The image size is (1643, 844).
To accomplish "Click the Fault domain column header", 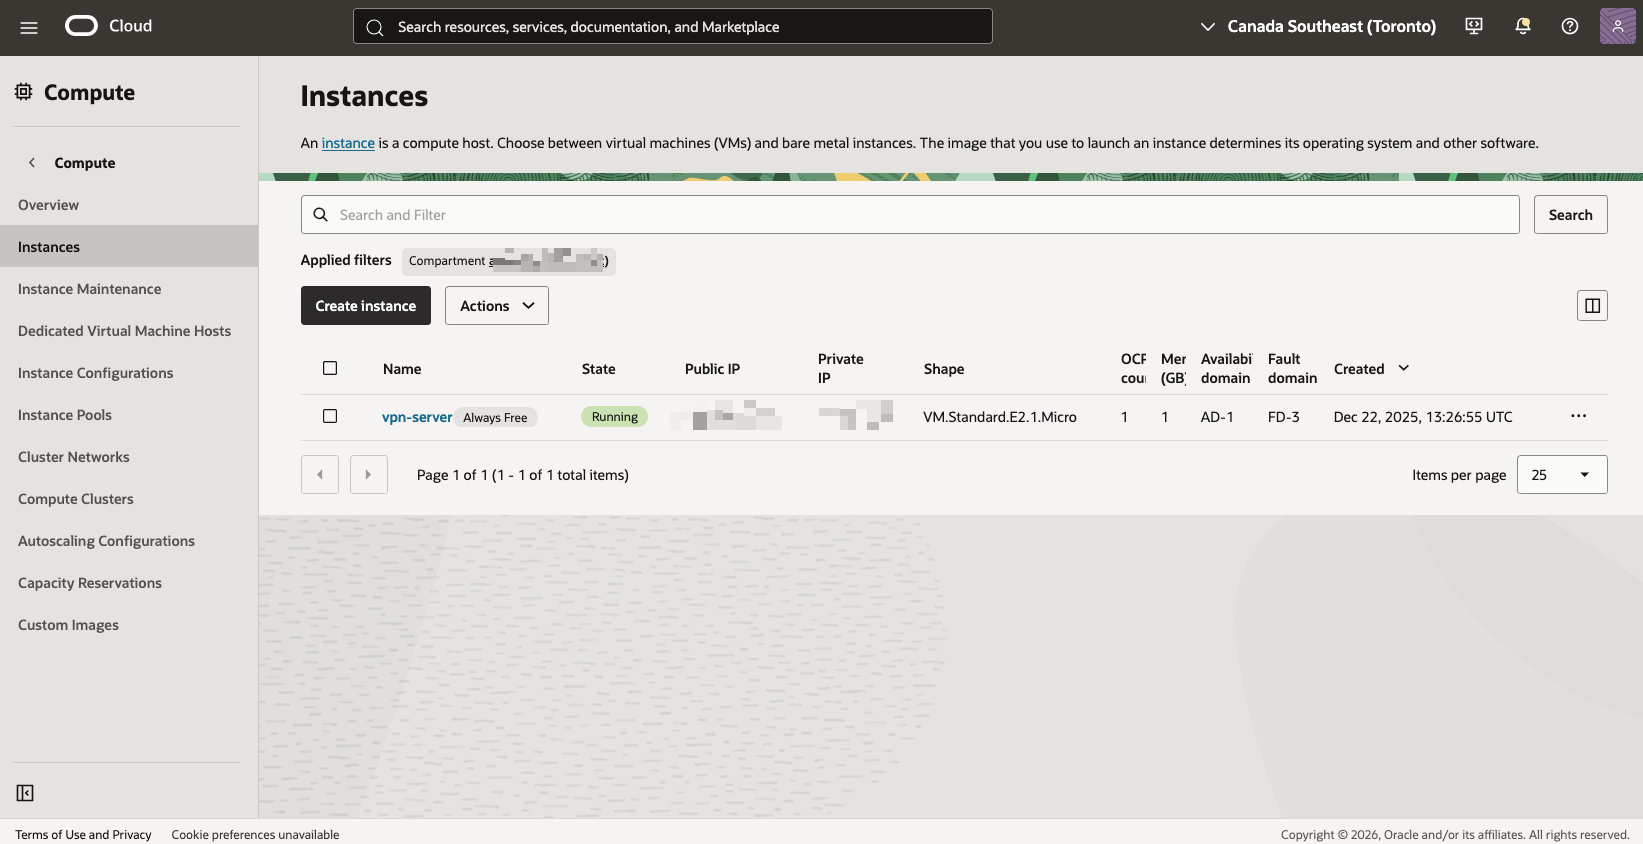I will click(1292, 368).
